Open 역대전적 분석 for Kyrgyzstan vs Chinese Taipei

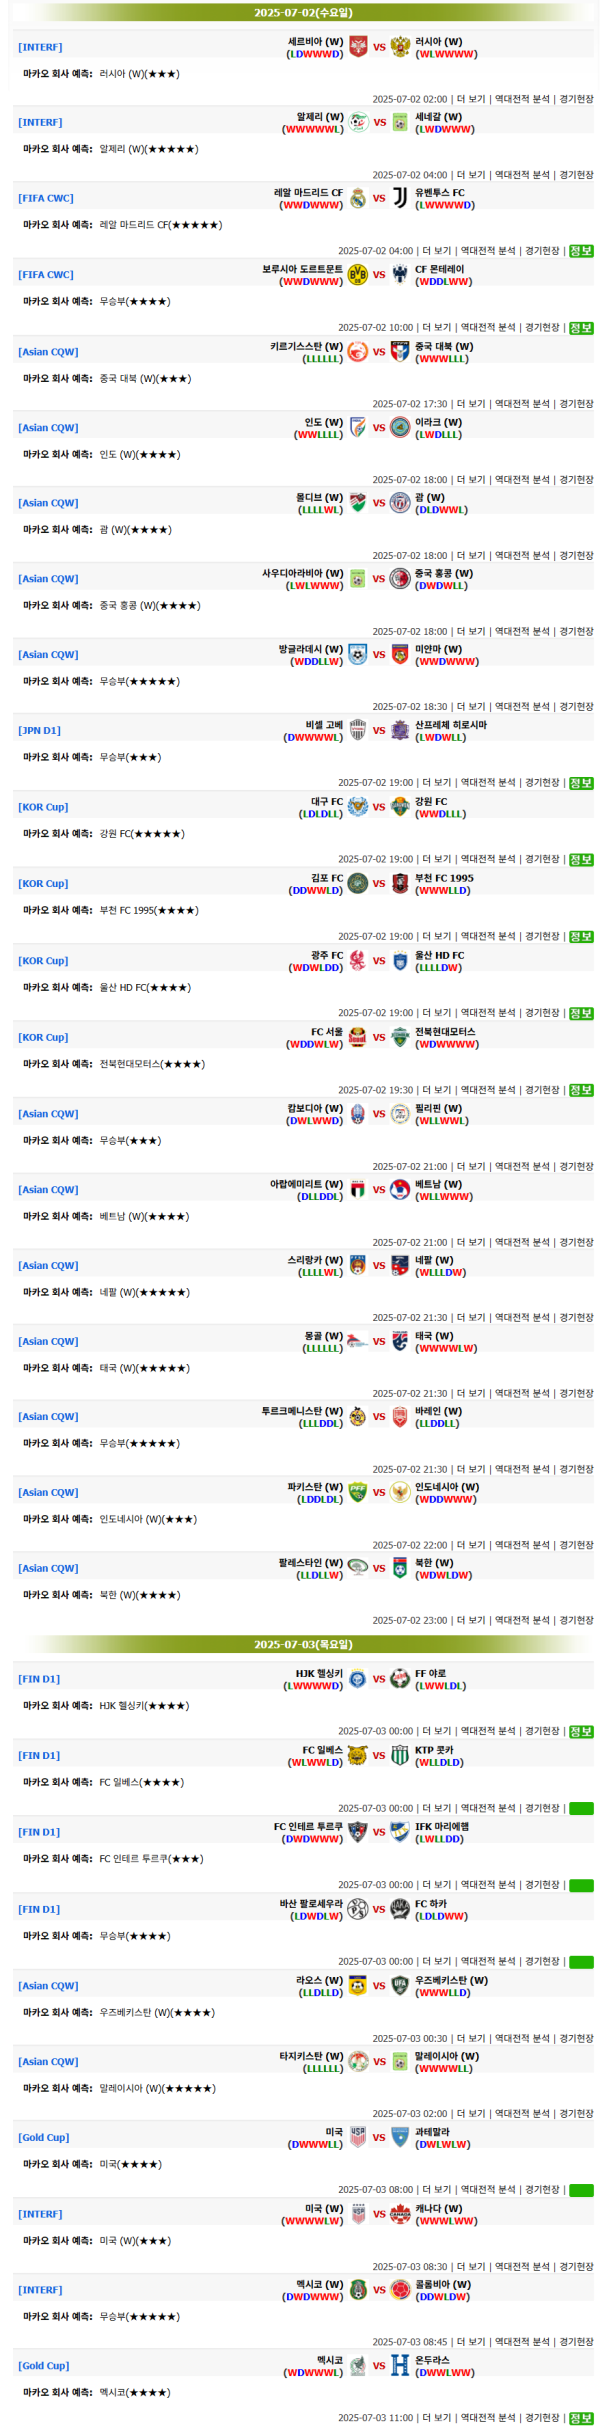[x=522, y=404]
